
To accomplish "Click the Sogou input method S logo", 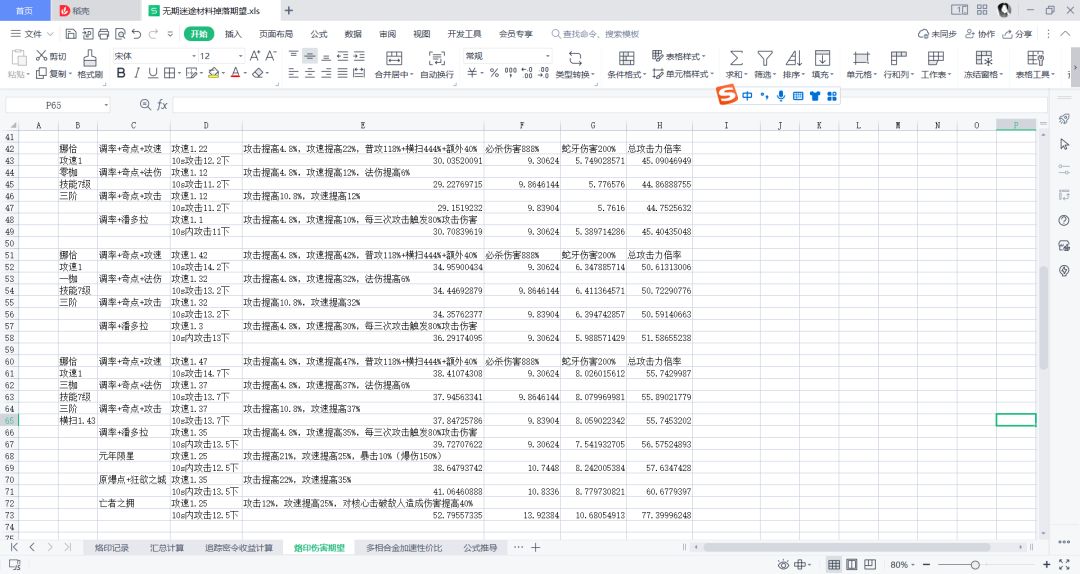I will coord(727,95).
